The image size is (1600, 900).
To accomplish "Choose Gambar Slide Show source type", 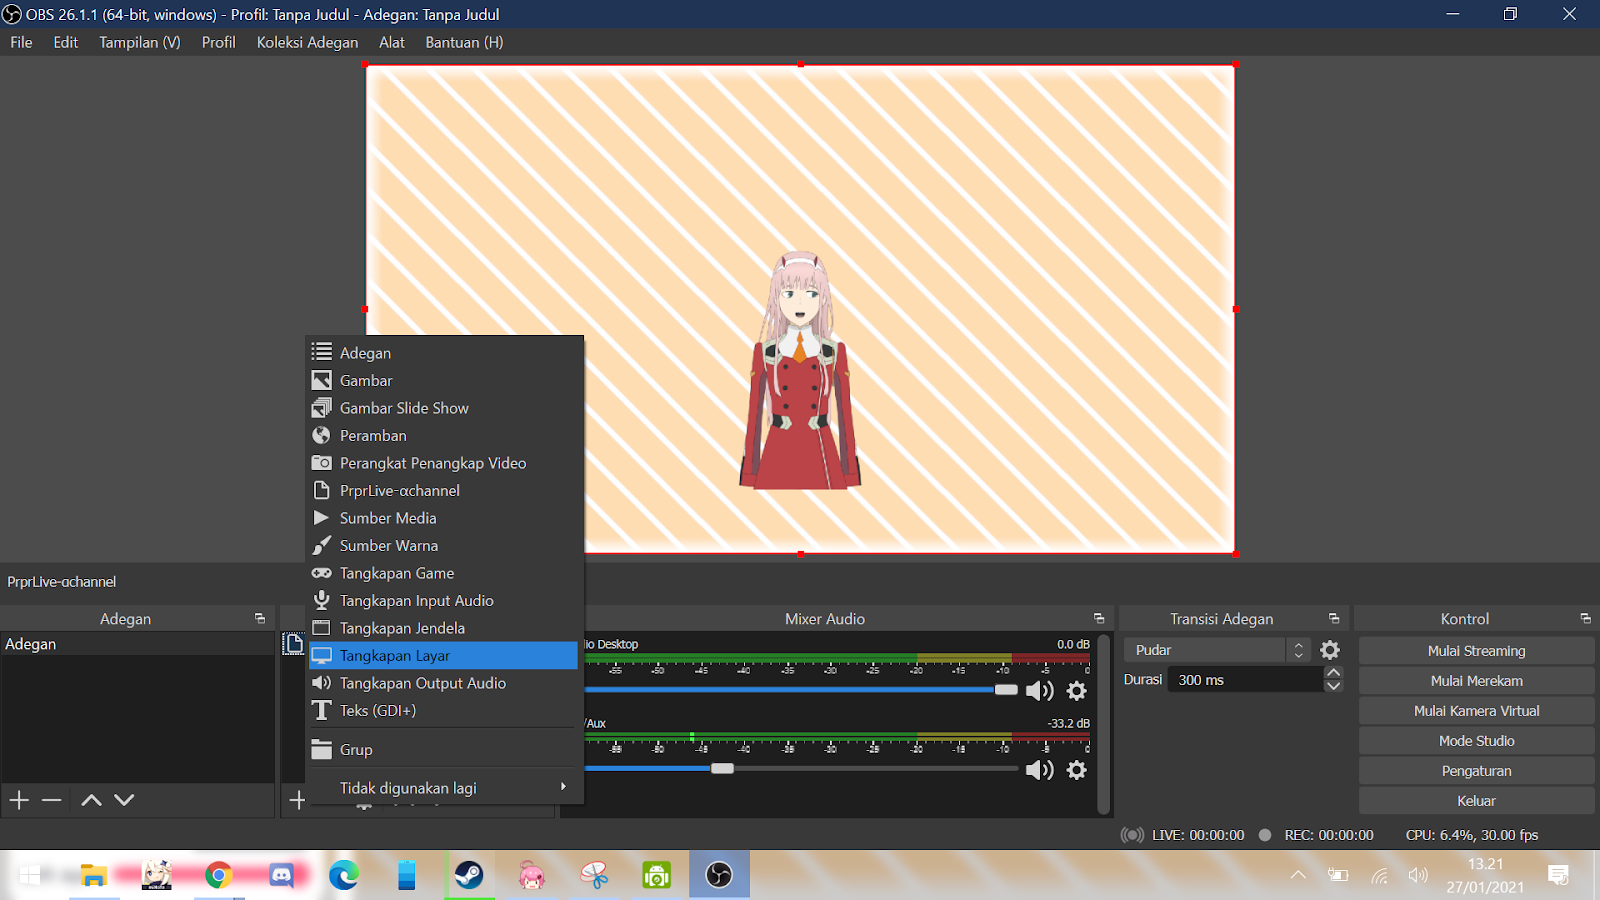I will pyautogui.click(x=444, y=408).
